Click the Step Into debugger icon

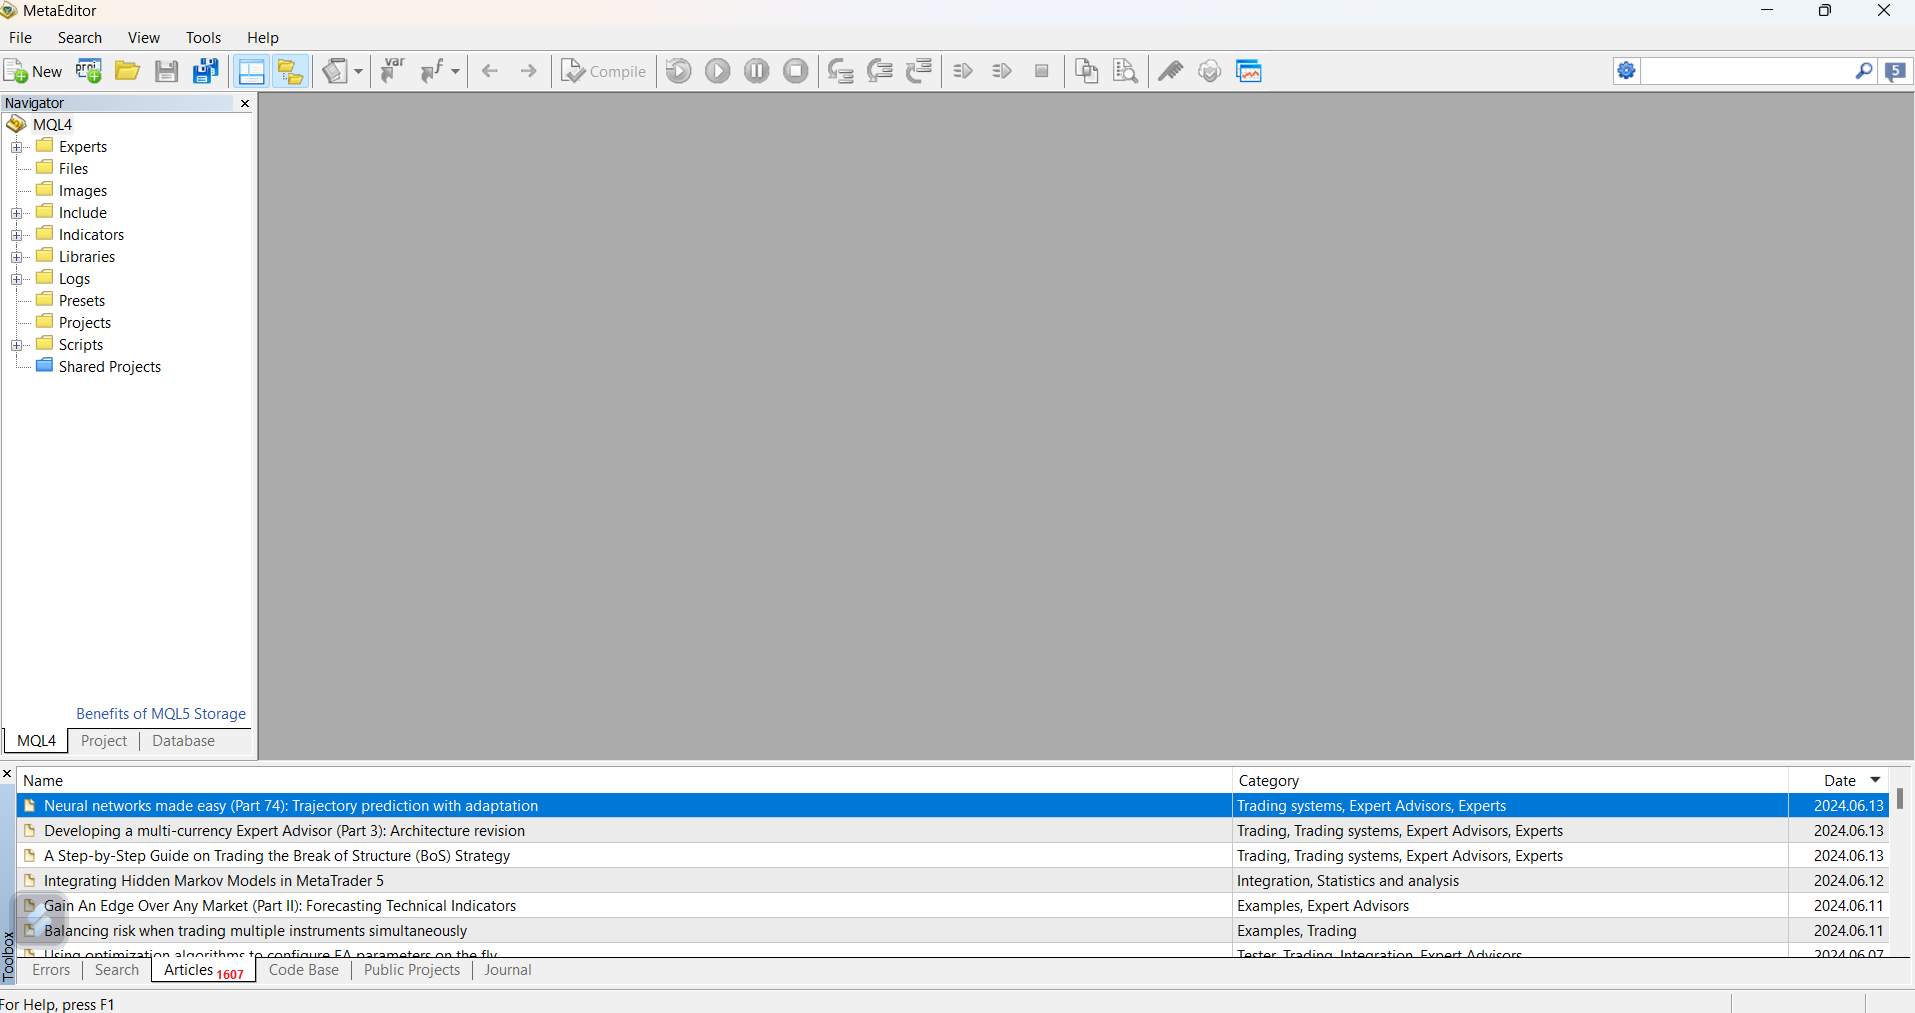841,71
